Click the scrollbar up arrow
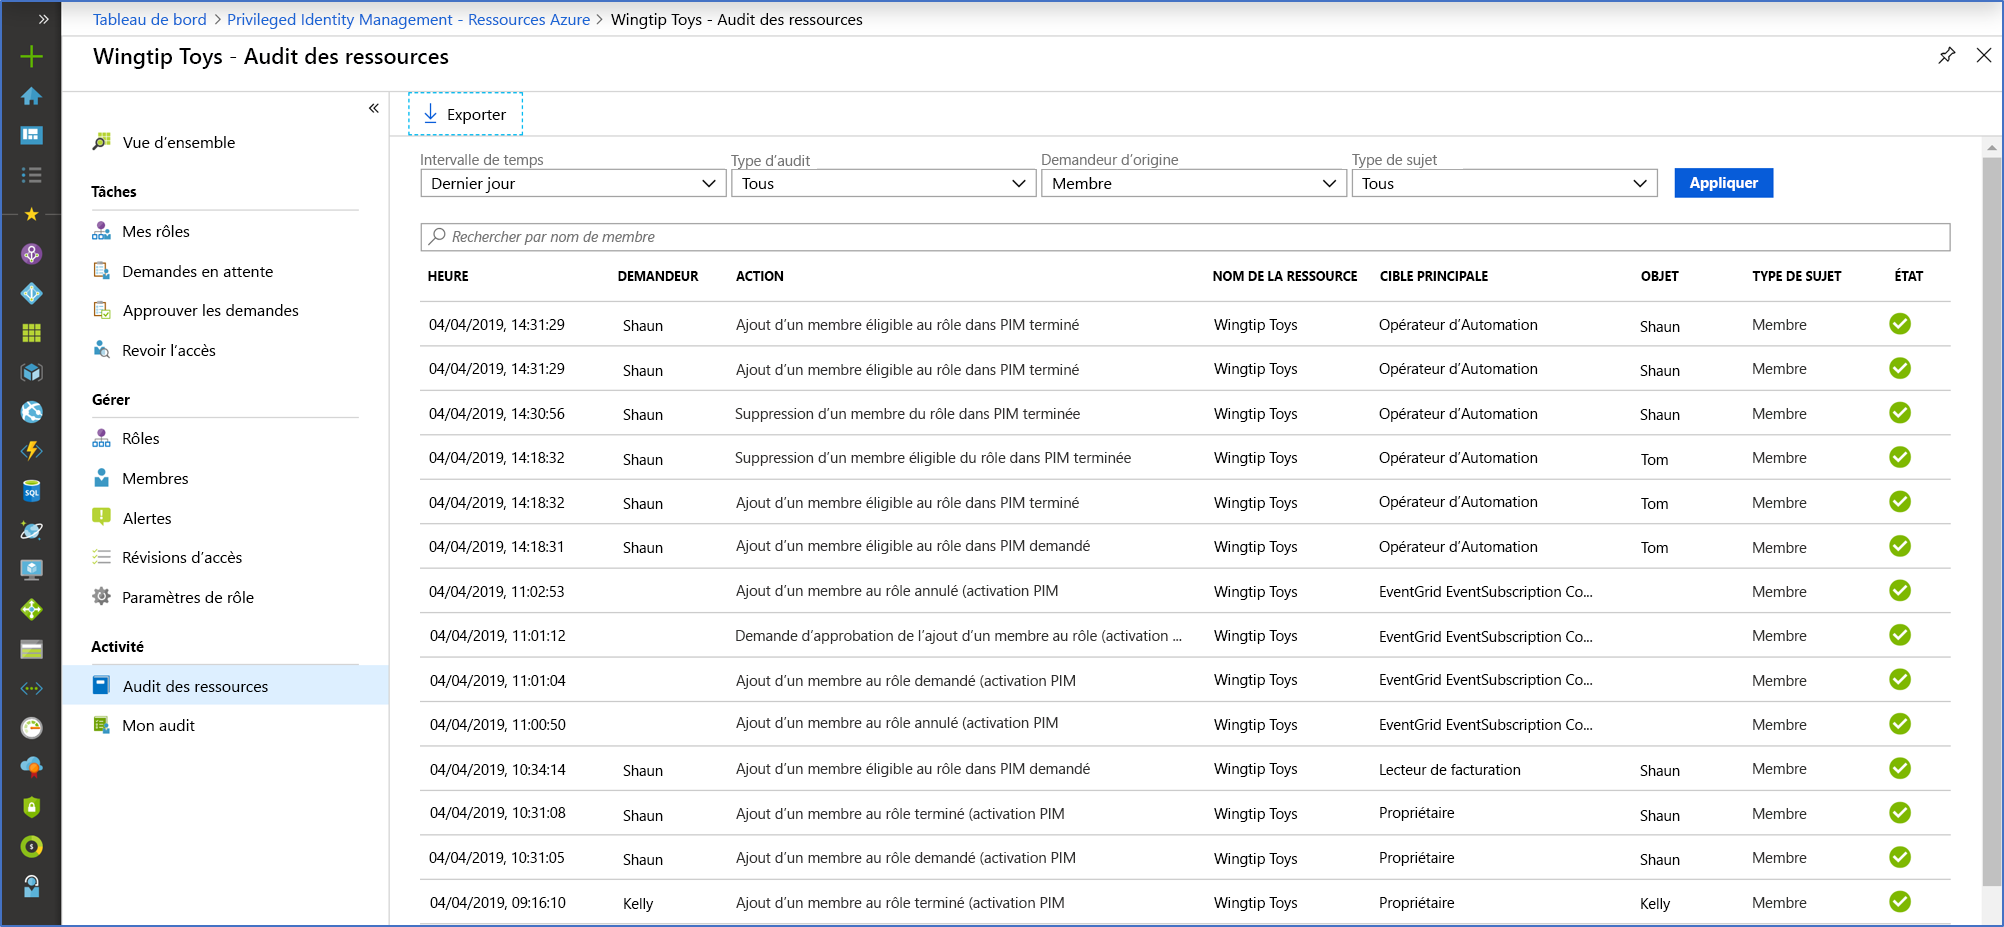Viewport: 2004px width, 927px height. tap(1991, 147)
